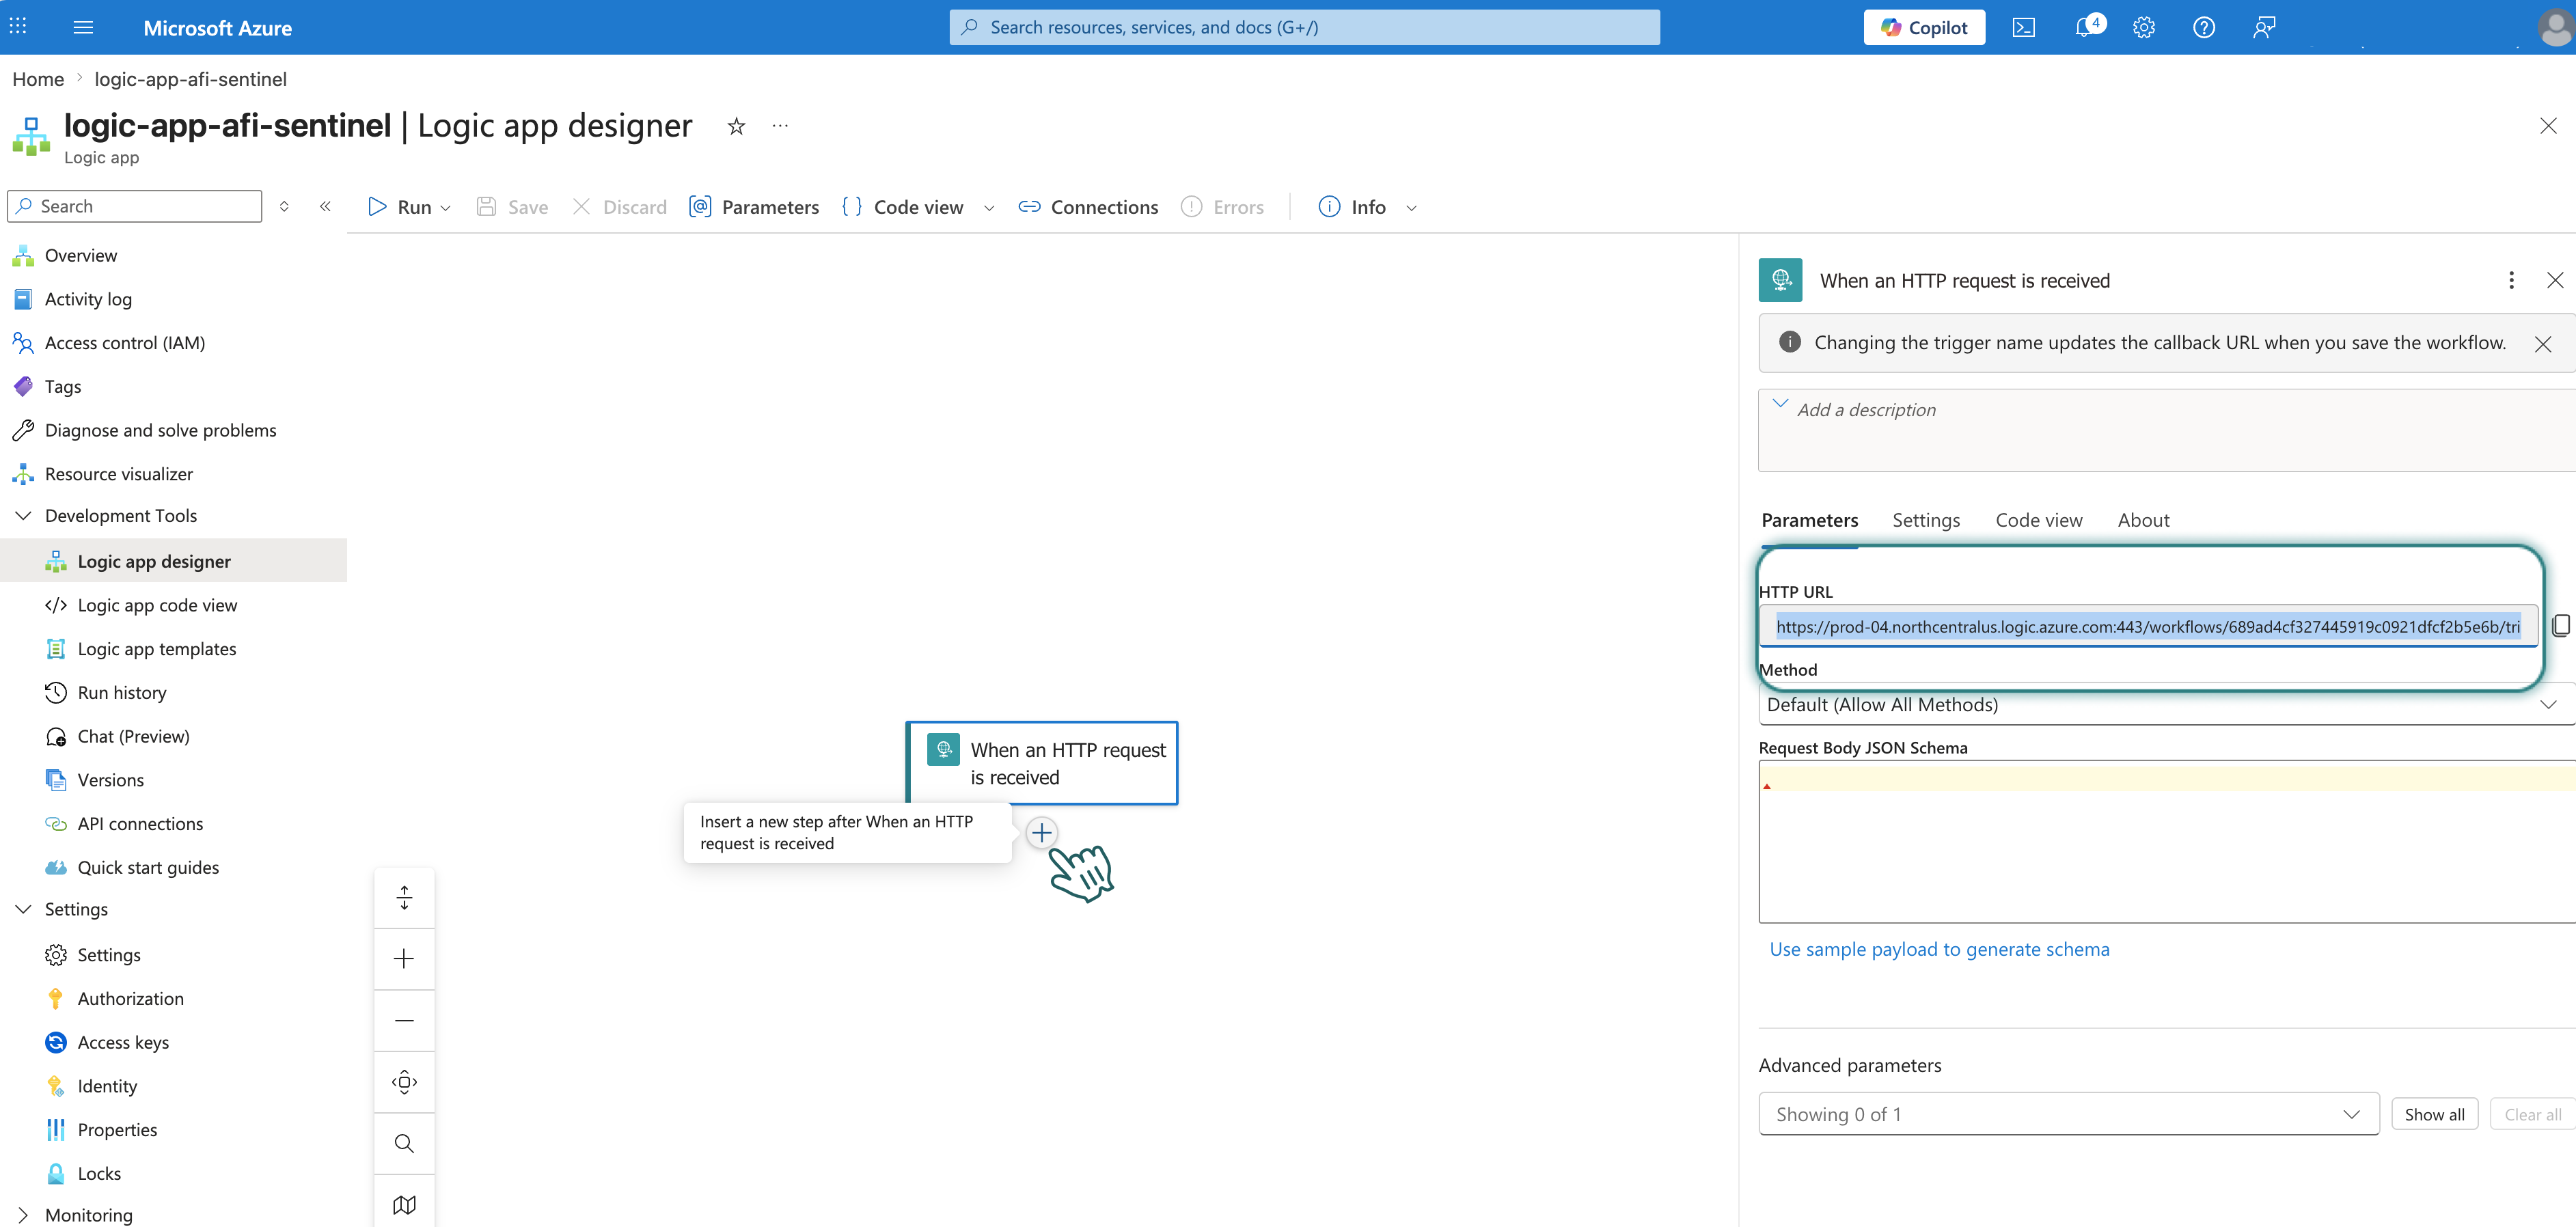Close the logic app designer blade
The width and height of the screenshot is (2576, 1227).
(x=2547, y=126)
